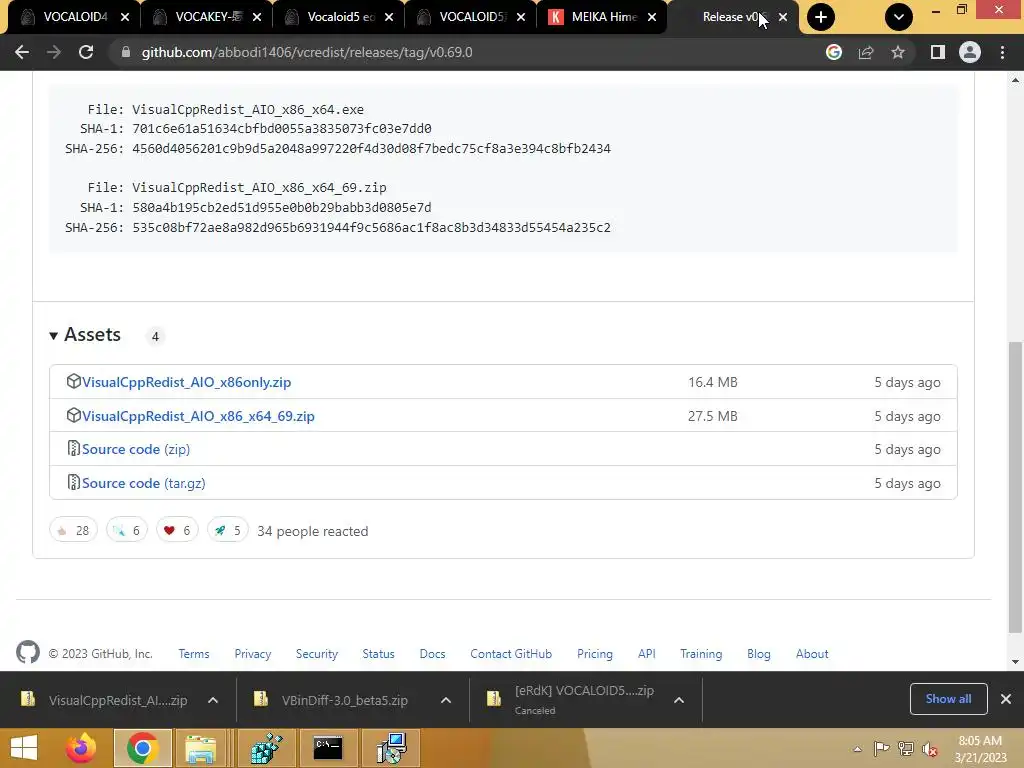Viewport: 1024px width, 768px height.
Task: Open Firefox from the taskbar
Action: click(82, 748)
